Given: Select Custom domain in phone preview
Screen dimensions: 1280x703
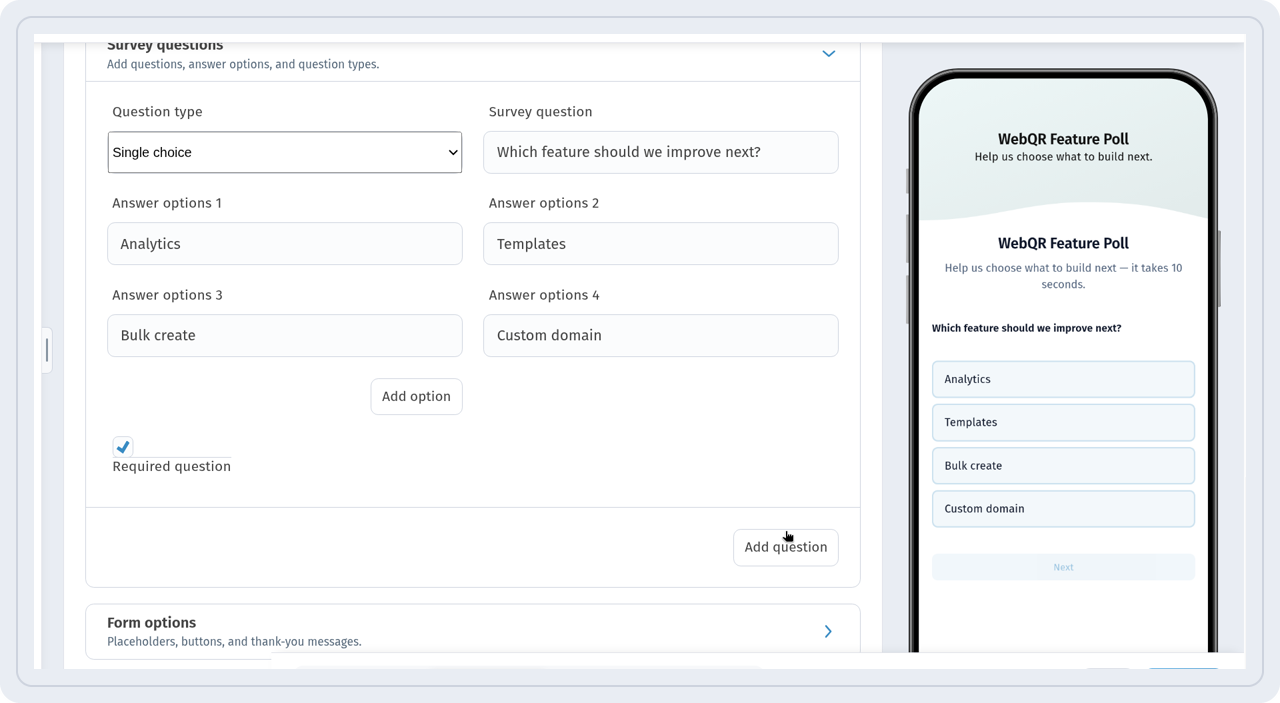Looking at the screenshot, I should click(x=1063, y=509).
